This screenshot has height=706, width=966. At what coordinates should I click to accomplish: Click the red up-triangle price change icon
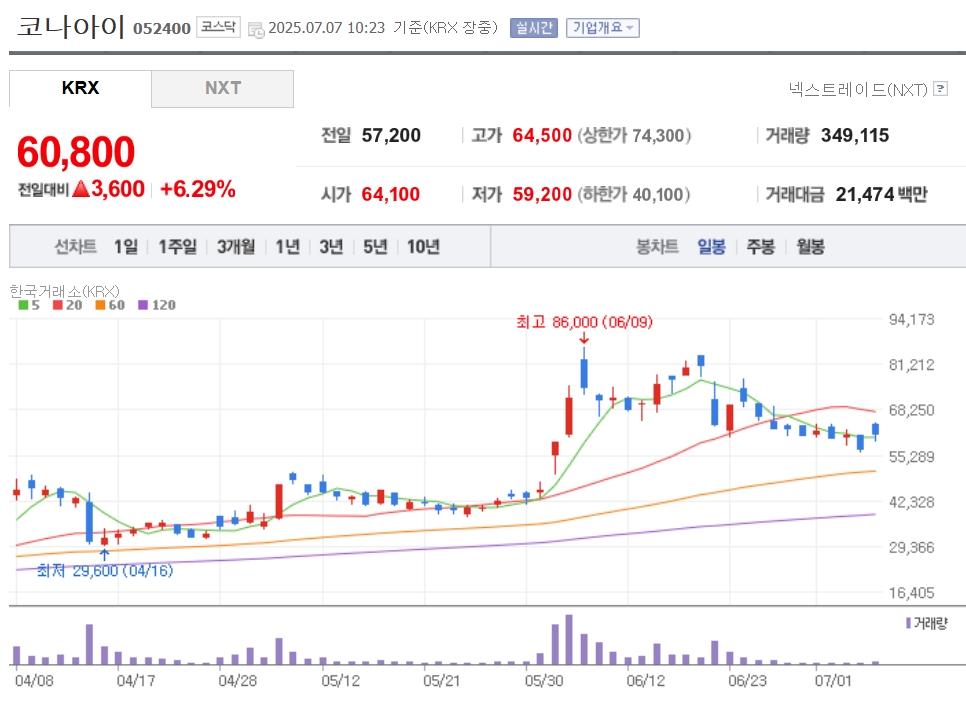point(81,189)
